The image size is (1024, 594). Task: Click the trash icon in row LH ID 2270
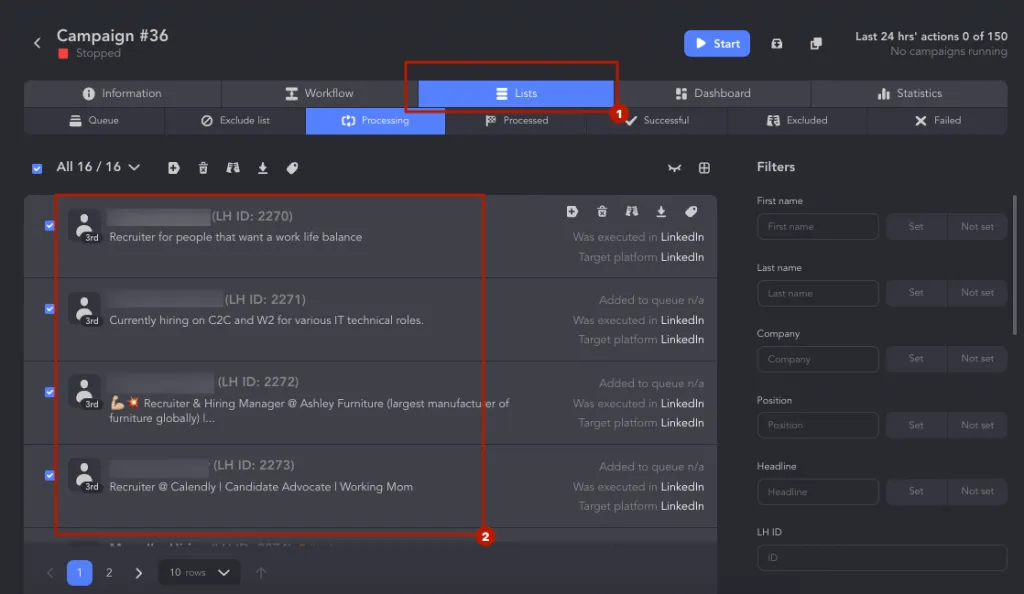(602, 211)
